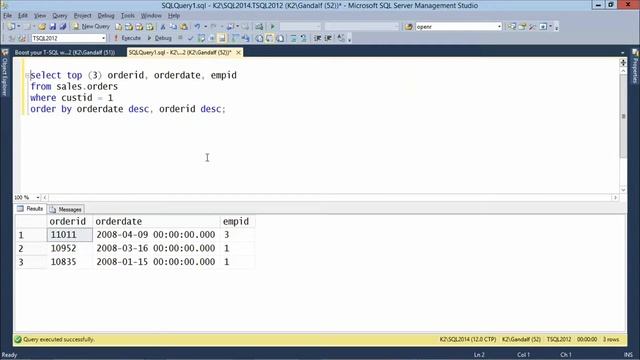The height and width of the screenshot is (360, 640).
Task: Open the File menu
Action: coord(7,16)
